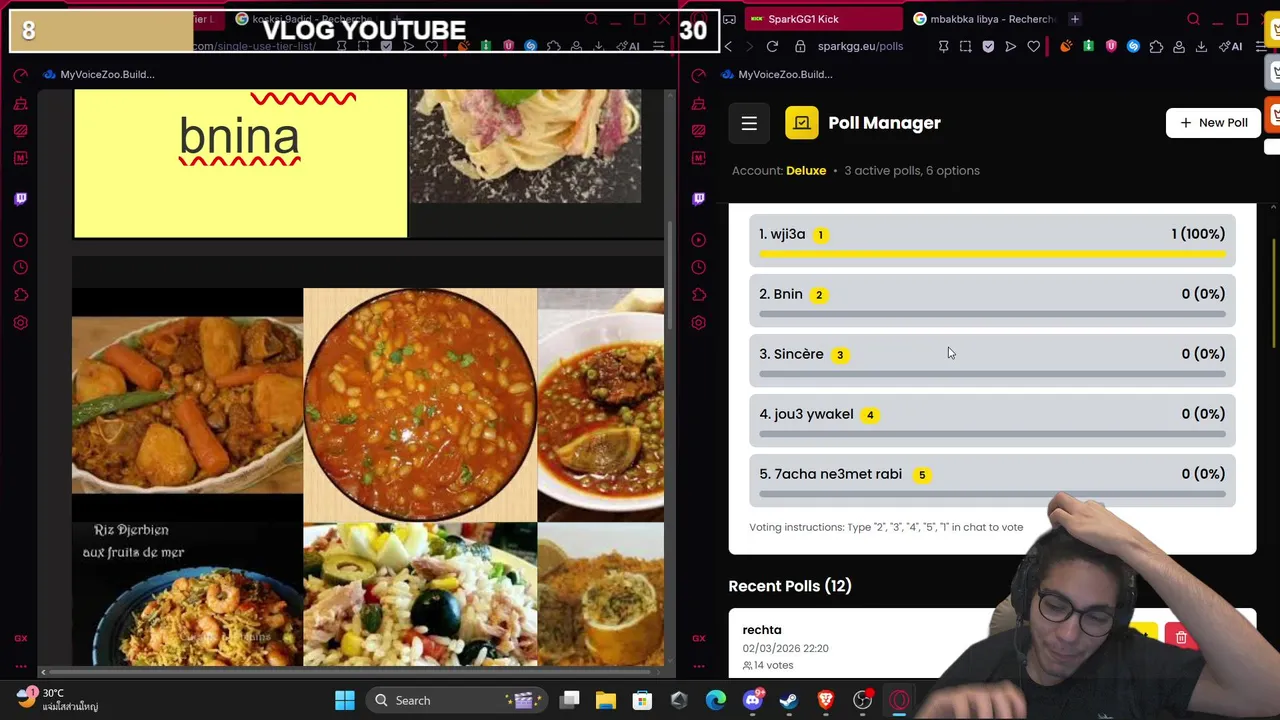Open downloads in the SparkGG window toolbar
1280x720 pixels.
(x=1201, y=46)
